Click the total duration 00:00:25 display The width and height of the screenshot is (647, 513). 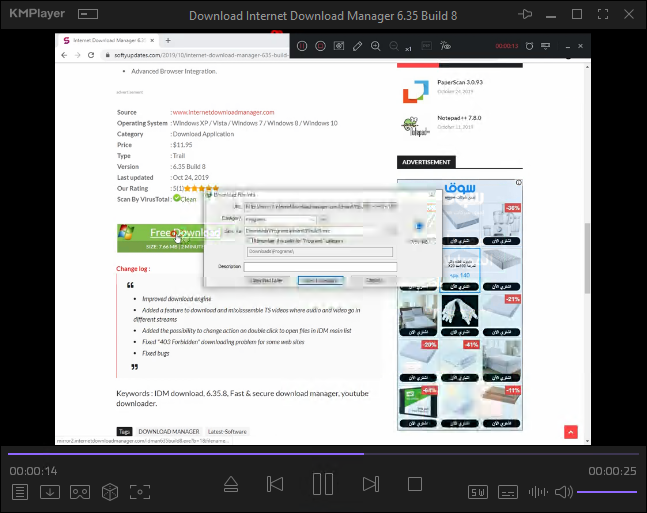[x=612, y=471]
